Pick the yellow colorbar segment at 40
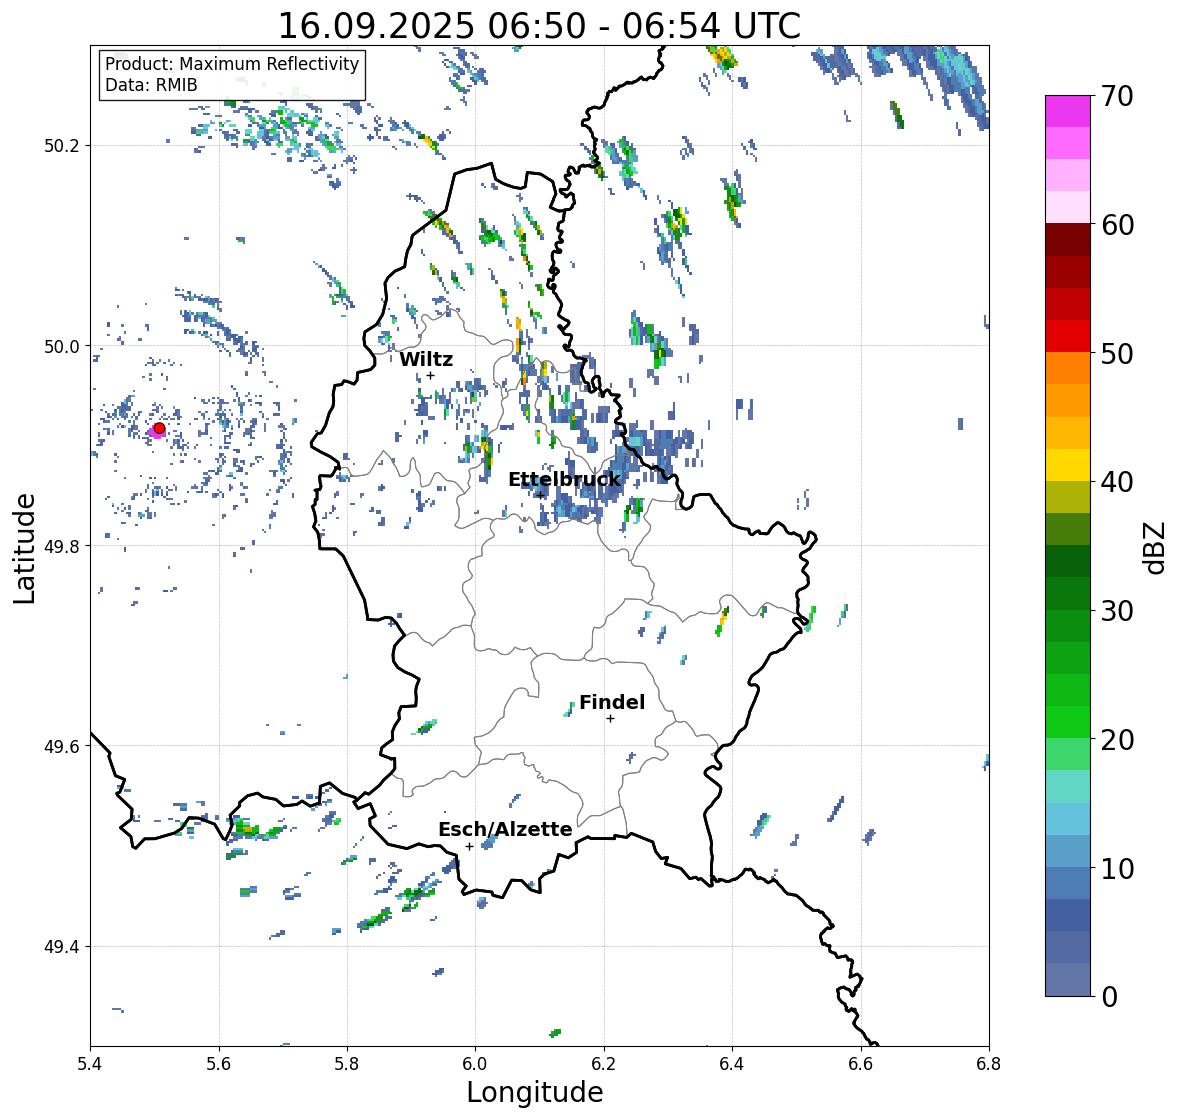The height and width of the screenshot is (1117, 1179). pyautogui.click(x=1068, y=465)
